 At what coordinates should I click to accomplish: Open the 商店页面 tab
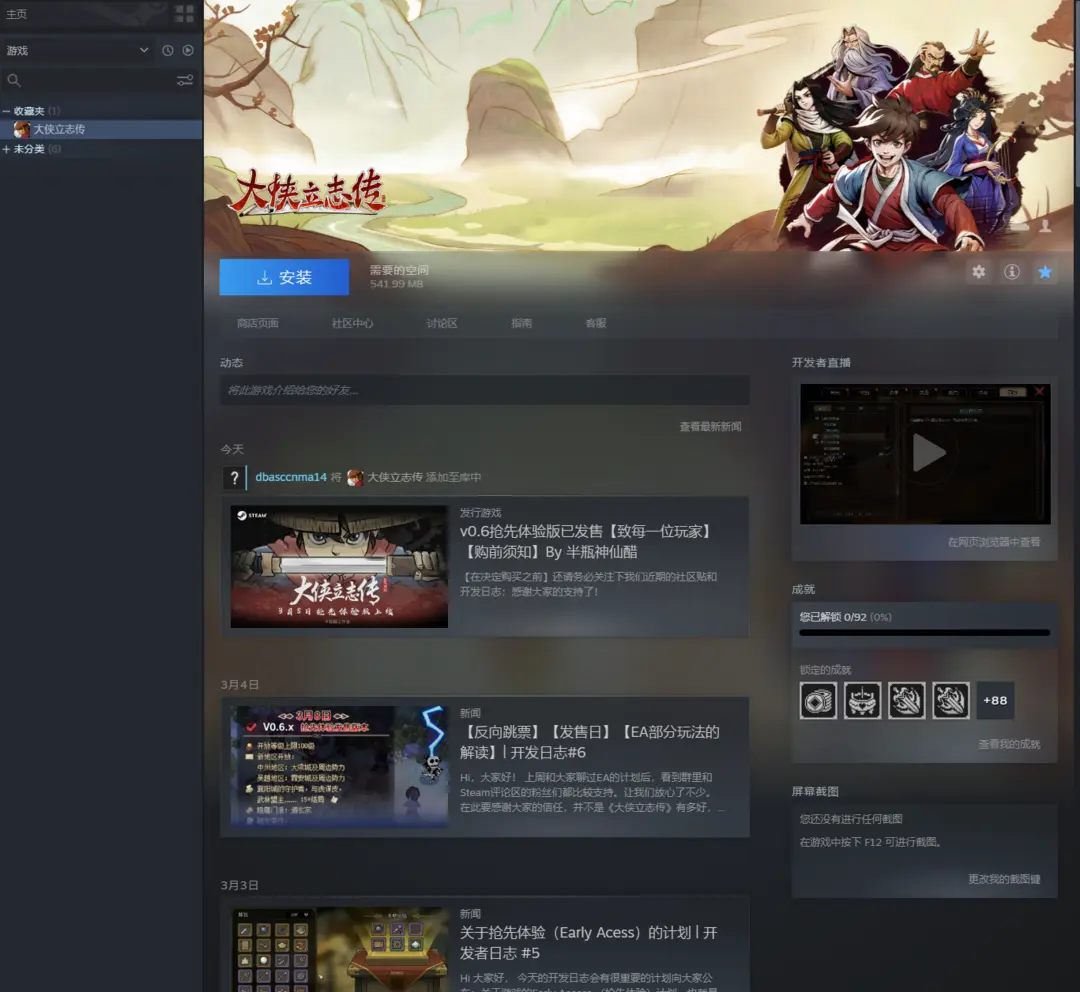click(258, 323)
